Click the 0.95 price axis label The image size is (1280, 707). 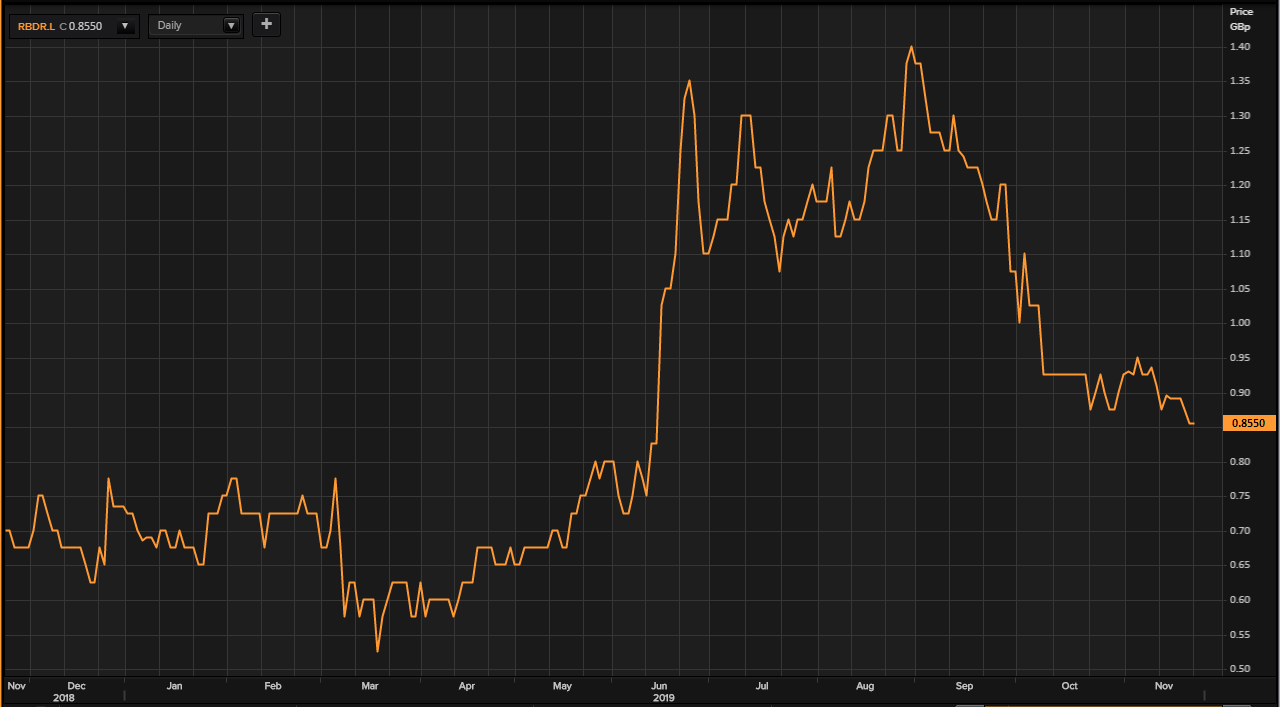(x=1241, y=358)
